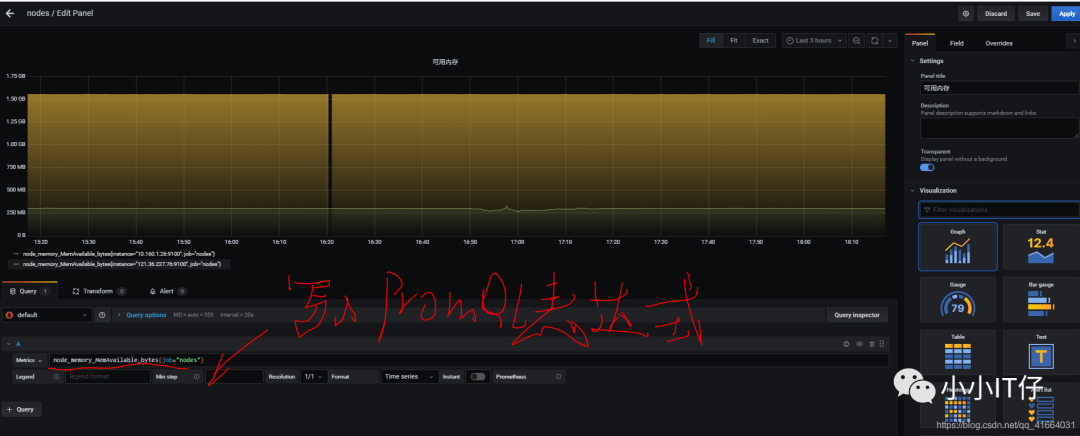Switch to the Field tab

point(957,43)
